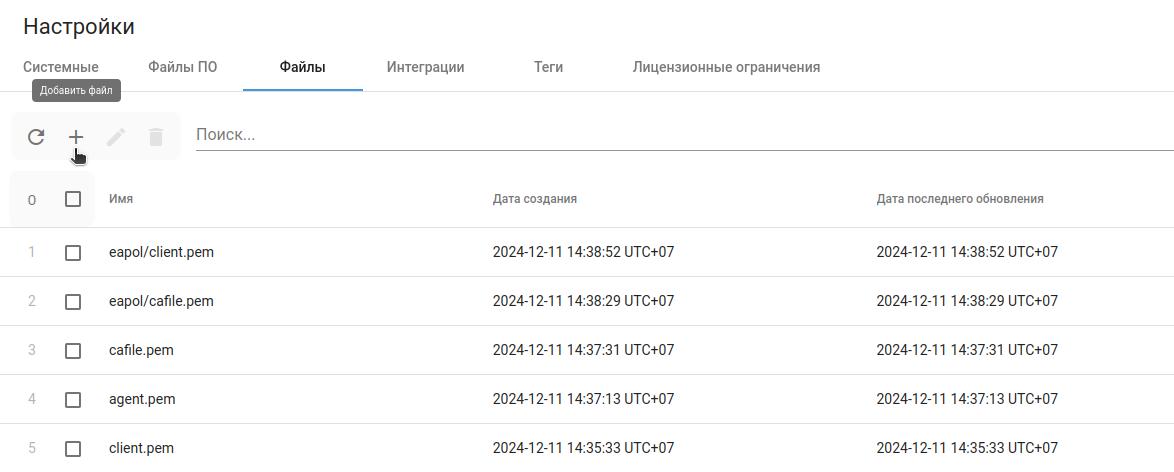The image size is (1174, 472).
Task: Go to the Интеграции tab
Action: tap(425, 68)
